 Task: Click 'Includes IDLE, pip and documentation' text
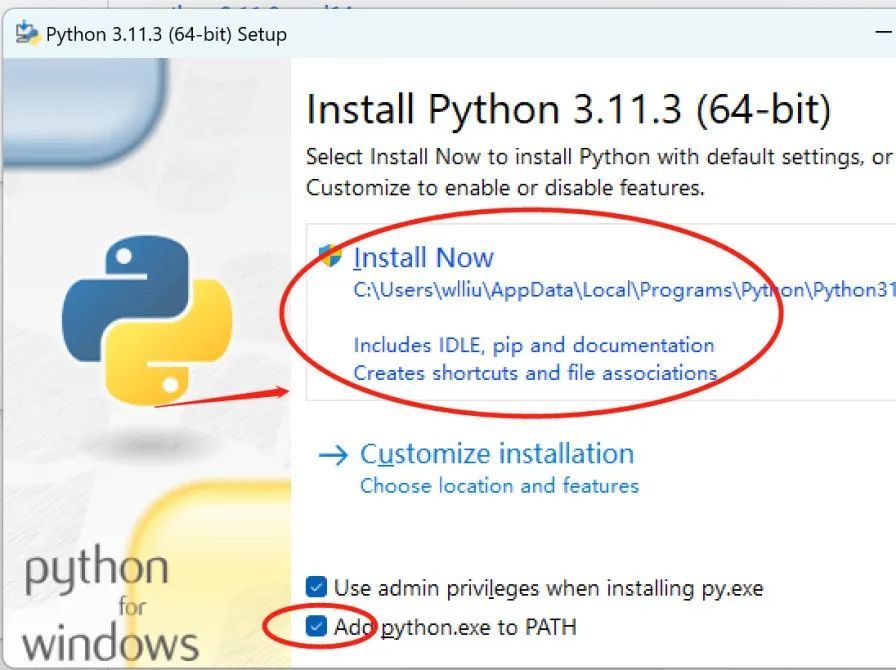pos(534,345)
